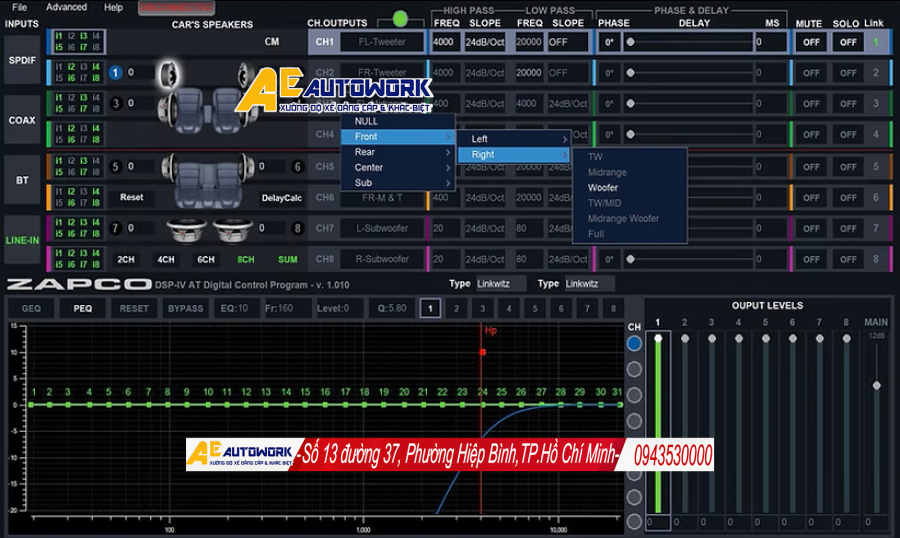Select the speaker number 6 badge
The image size is (900, 538).
point(297,167)
